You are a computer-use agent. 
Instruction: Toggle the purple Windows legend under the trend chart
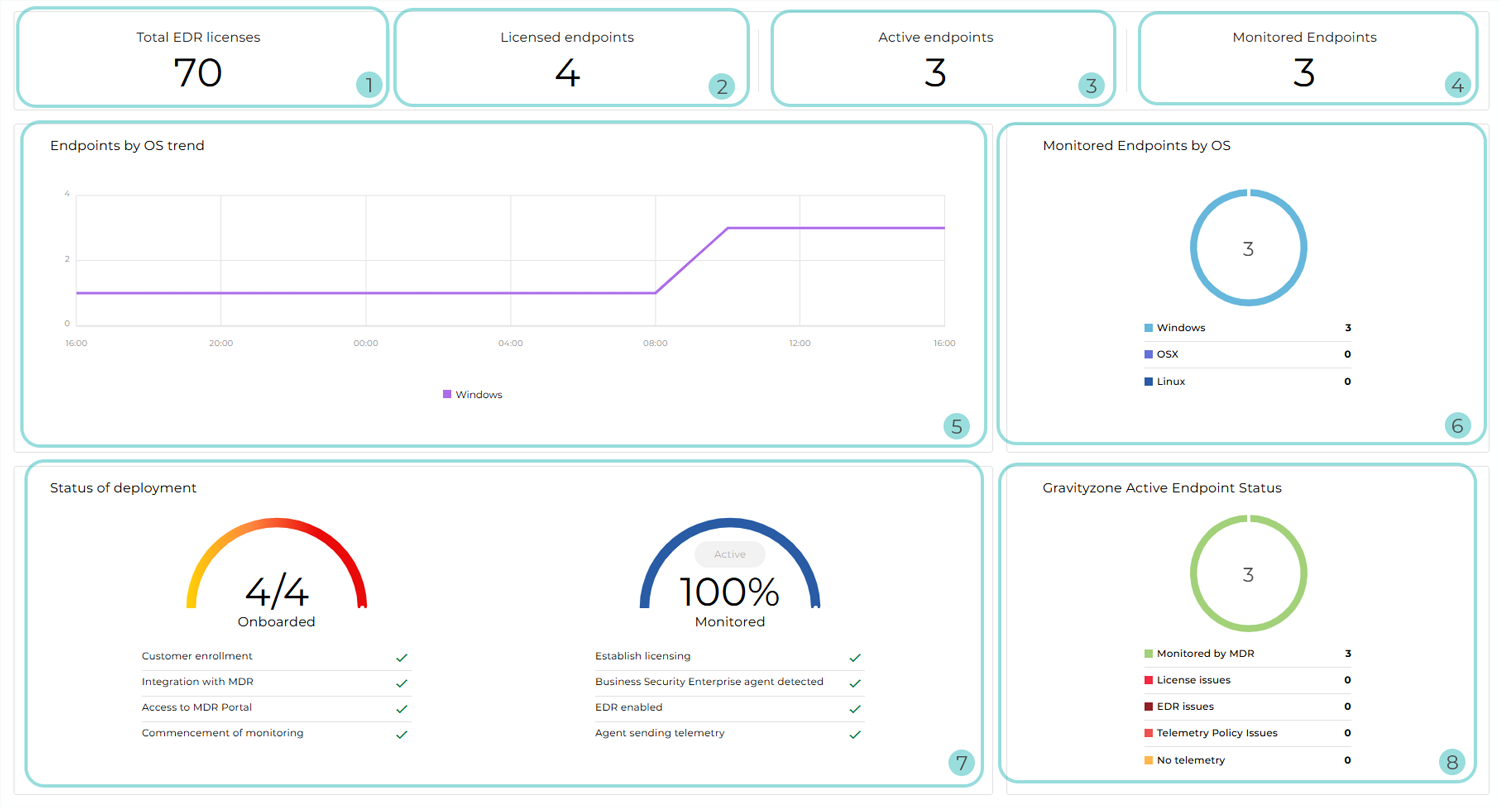click(472, 395)
